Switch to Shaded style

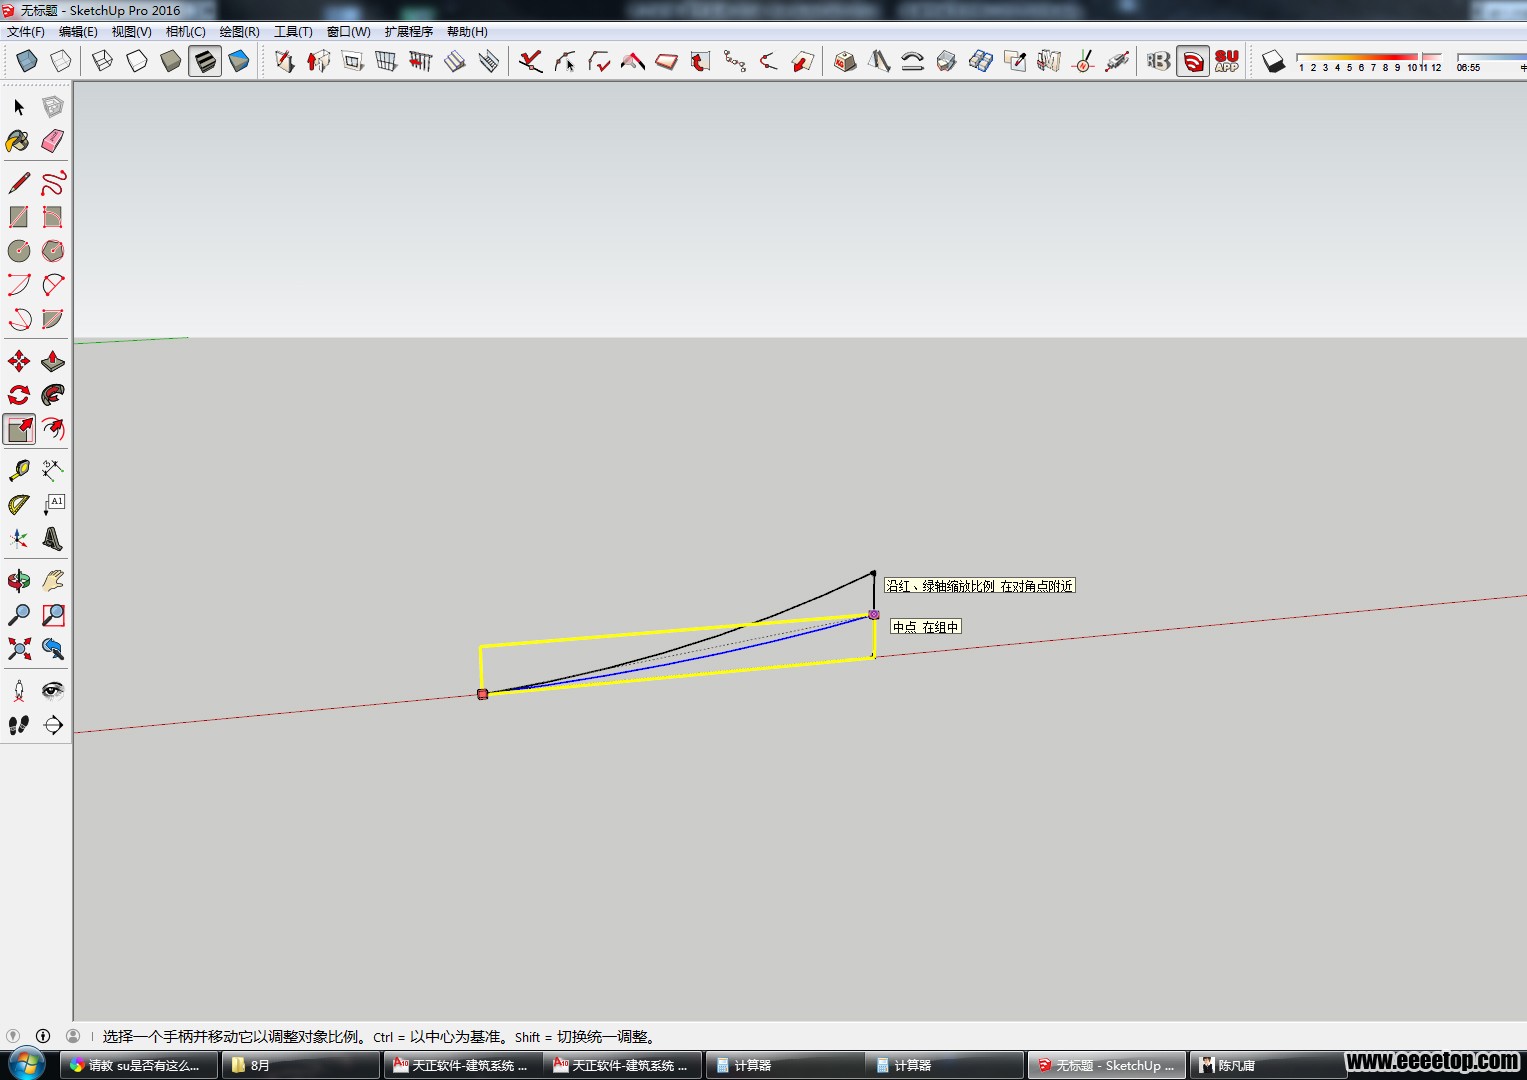[x=171, y=61]
